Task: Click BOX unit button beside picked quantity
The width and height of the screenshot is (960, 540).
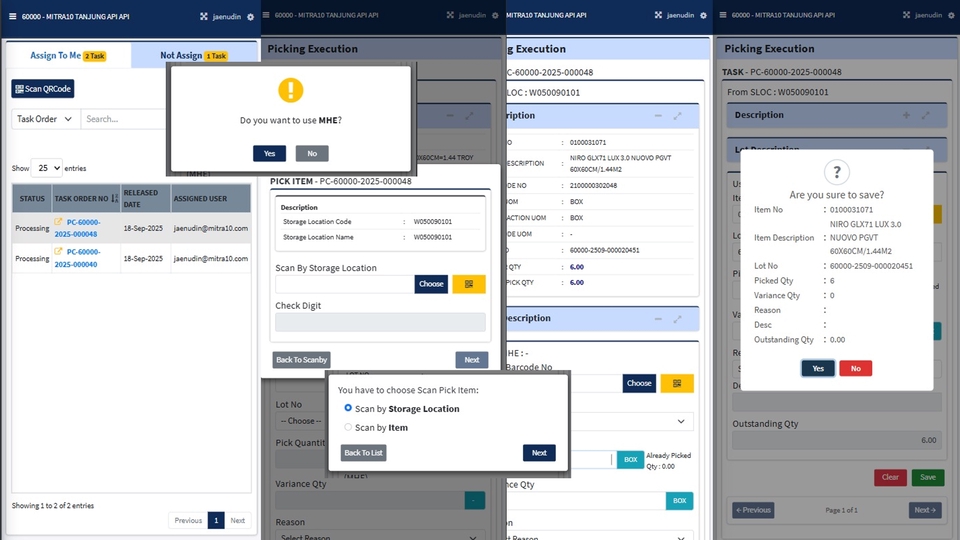Action: coord(630,460)
